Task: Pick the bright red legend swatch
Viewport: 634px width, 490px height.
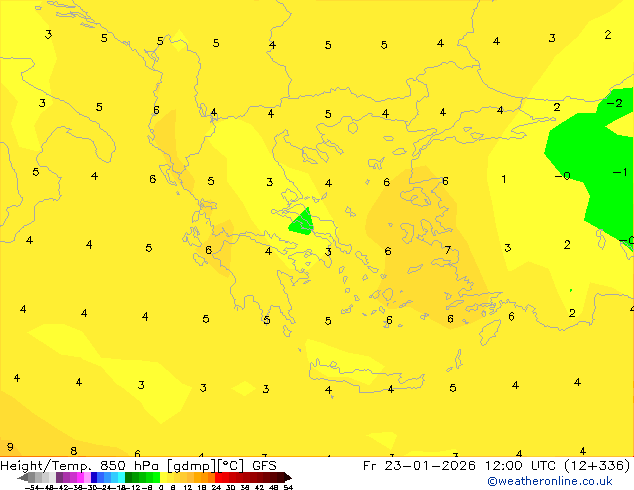Action: click(218, 478)
